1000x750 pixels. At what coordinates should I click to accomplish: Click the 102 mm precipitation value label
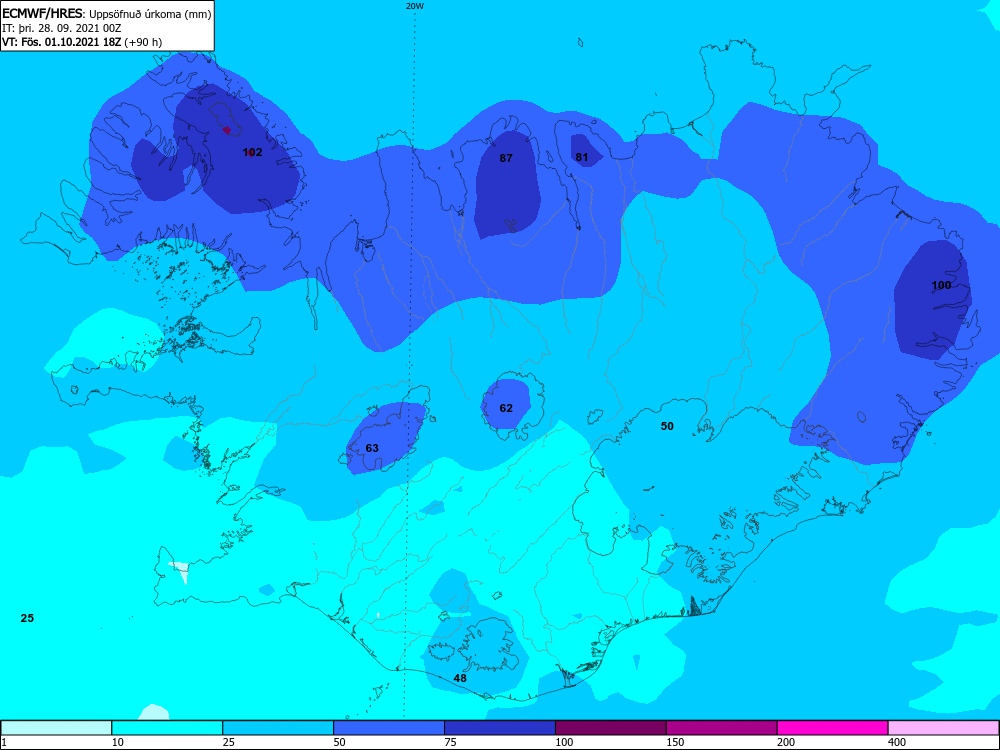click(253, 152)
